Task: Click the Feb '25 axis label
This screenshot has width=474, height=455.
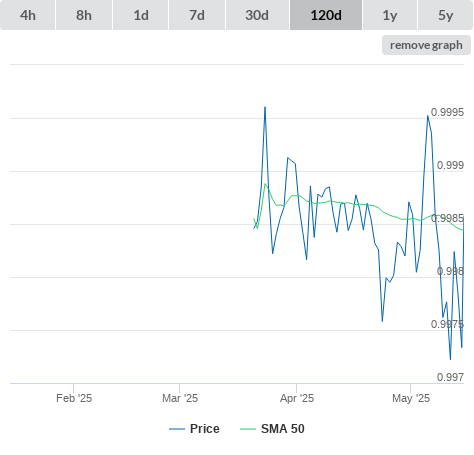Action: coord(74,398)
